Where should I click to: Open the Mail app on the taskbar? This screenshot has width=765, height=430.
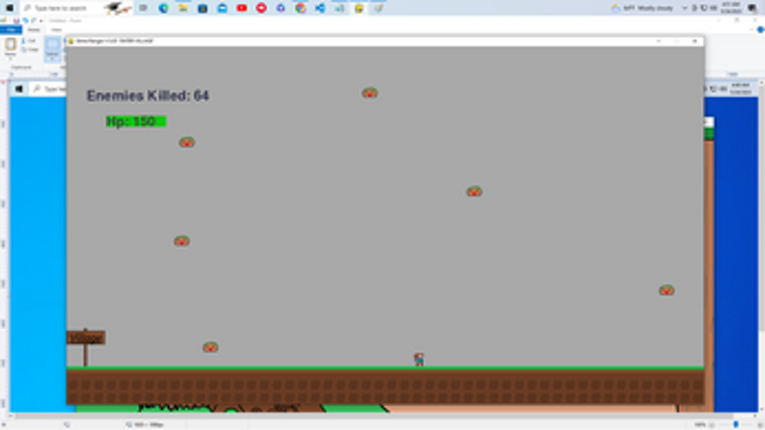tap(222, 8)
